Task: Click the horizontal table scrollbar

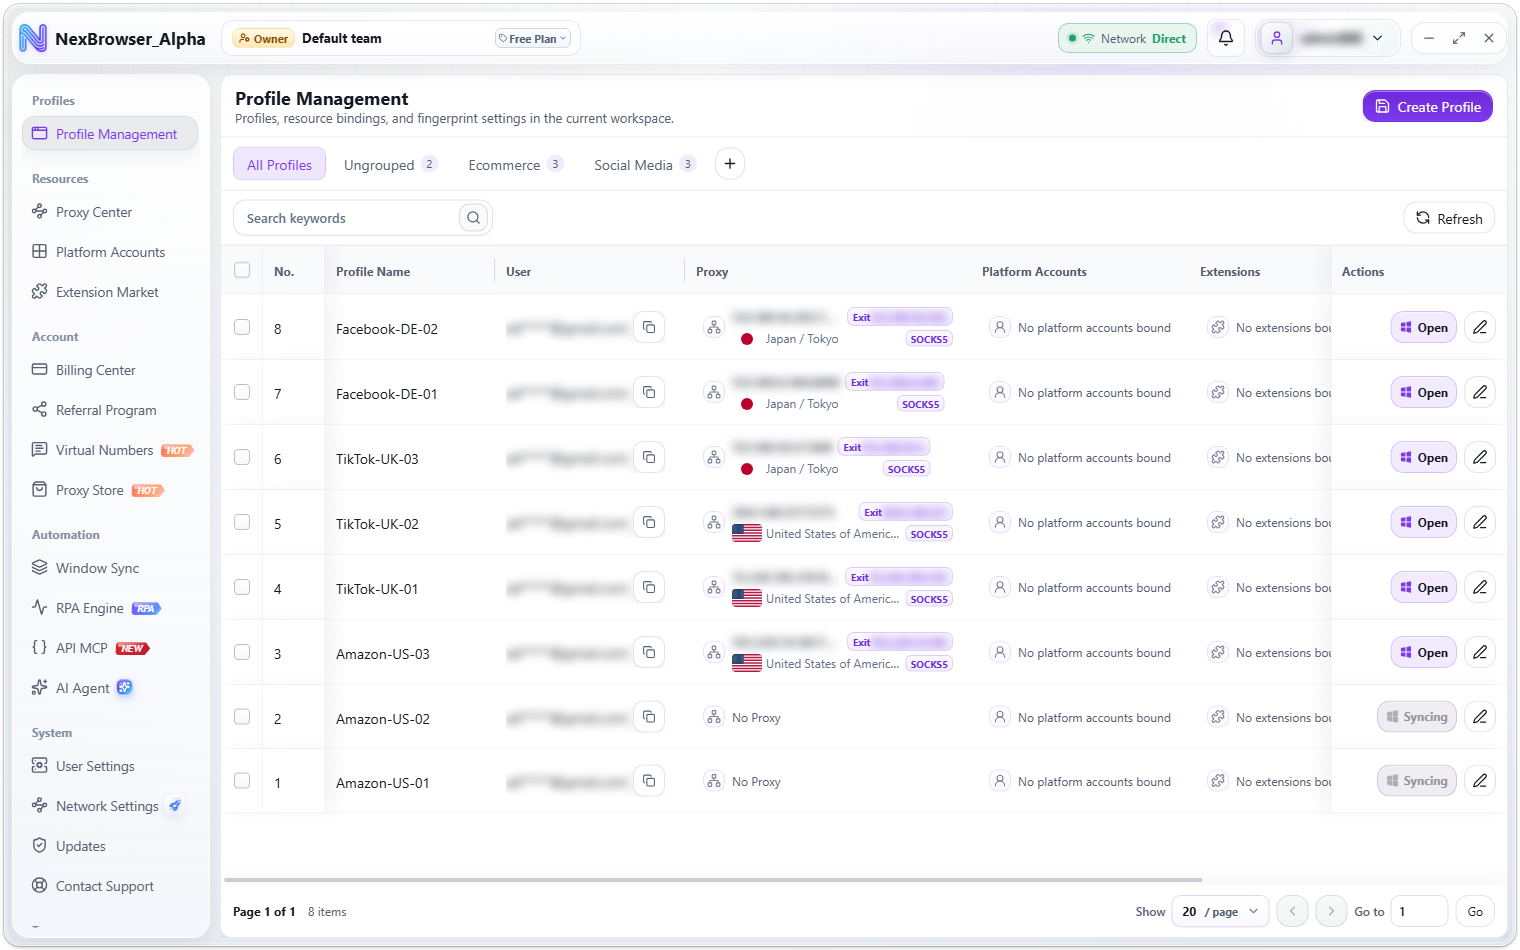Action: [x=712, y=880]
